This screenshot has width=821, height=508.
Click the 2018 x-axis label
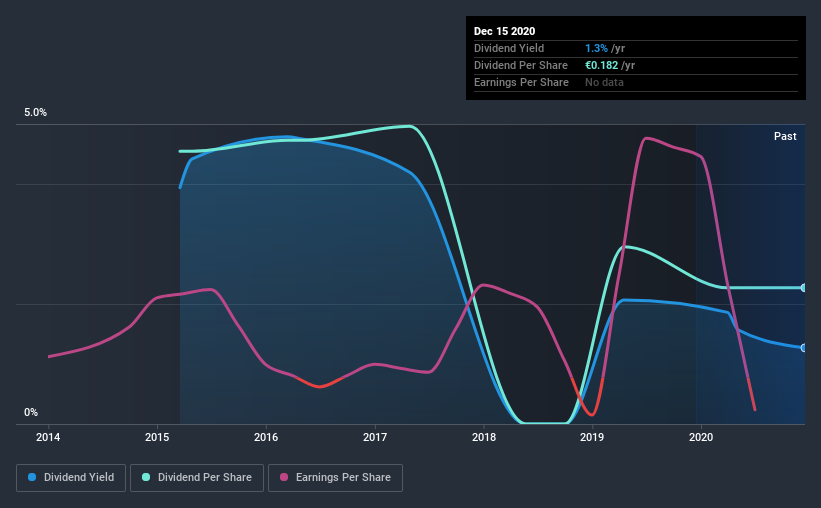coord(484,437)
